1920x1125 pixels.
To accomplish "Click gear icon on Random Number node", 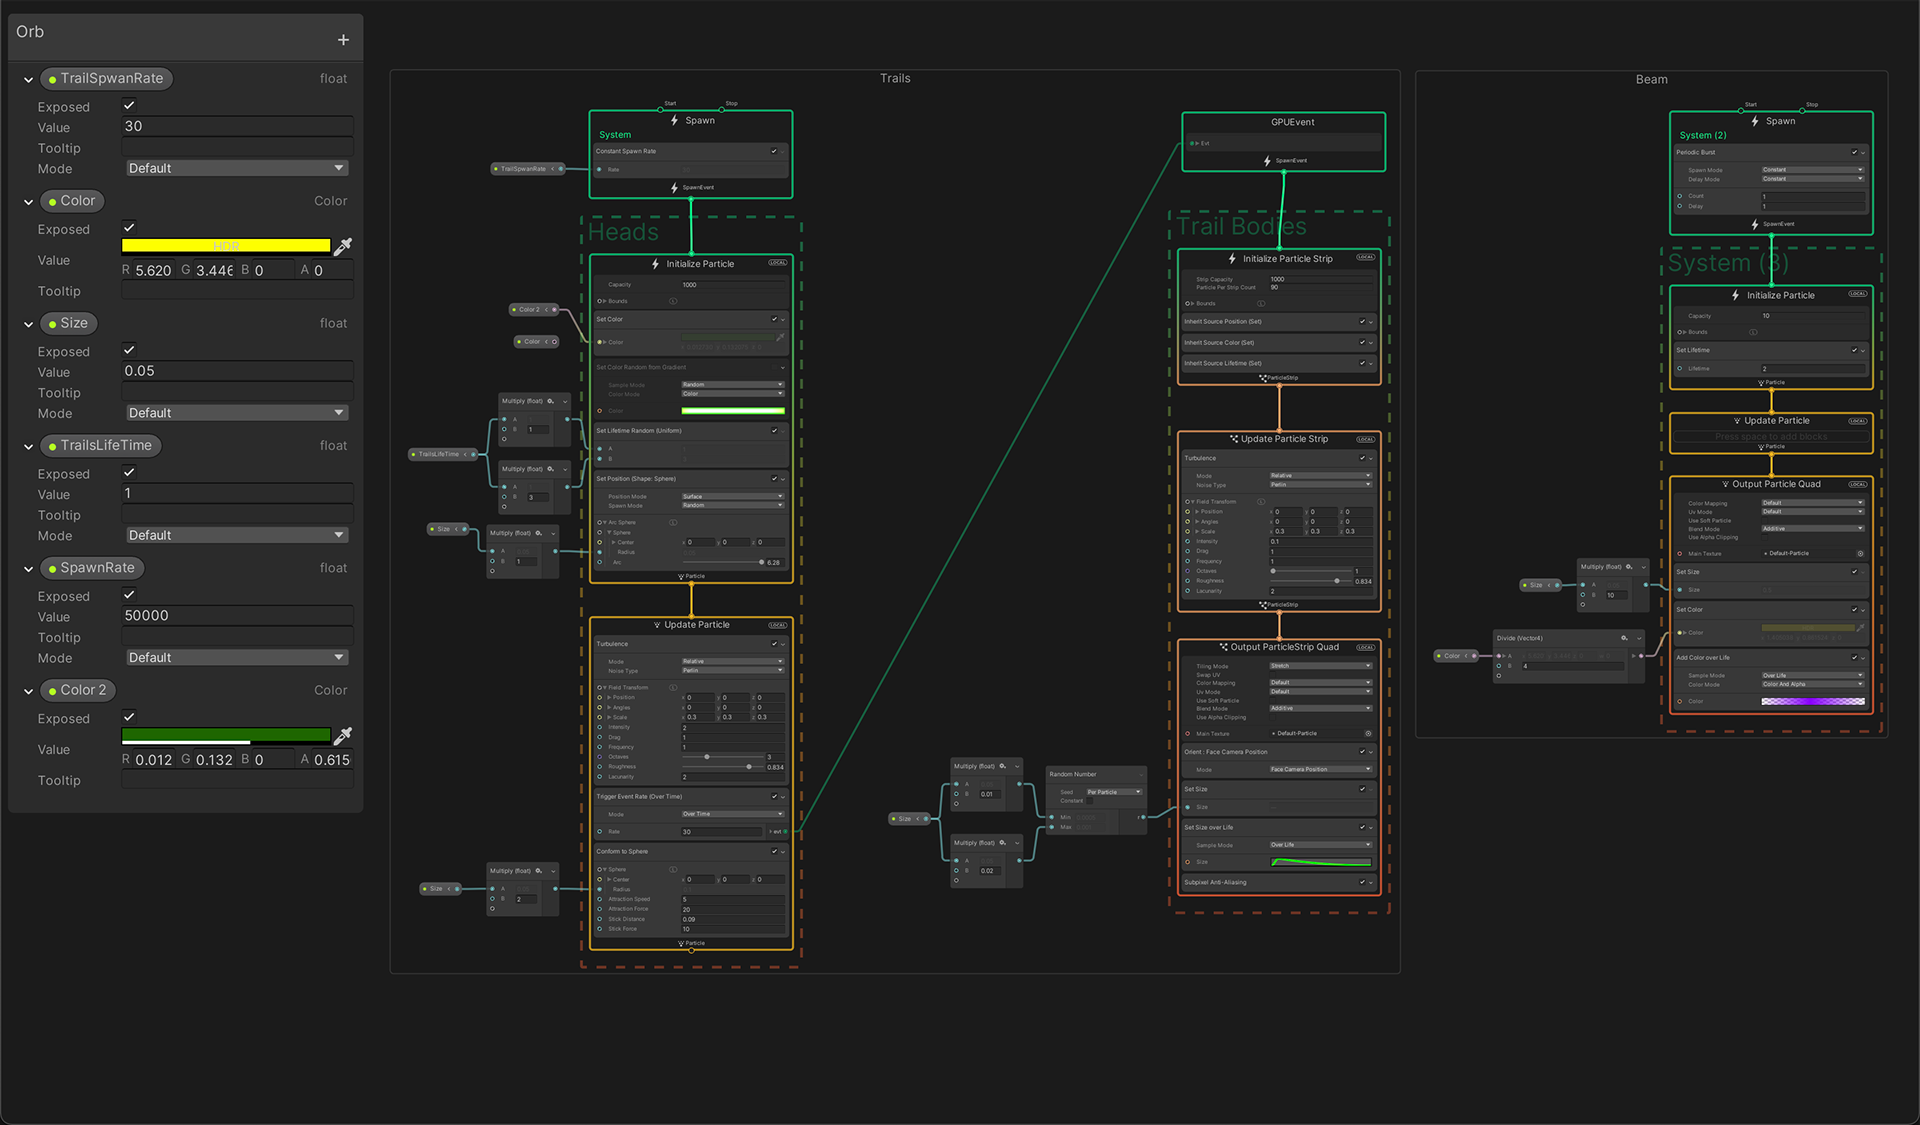I will [x=1140, y=774].
